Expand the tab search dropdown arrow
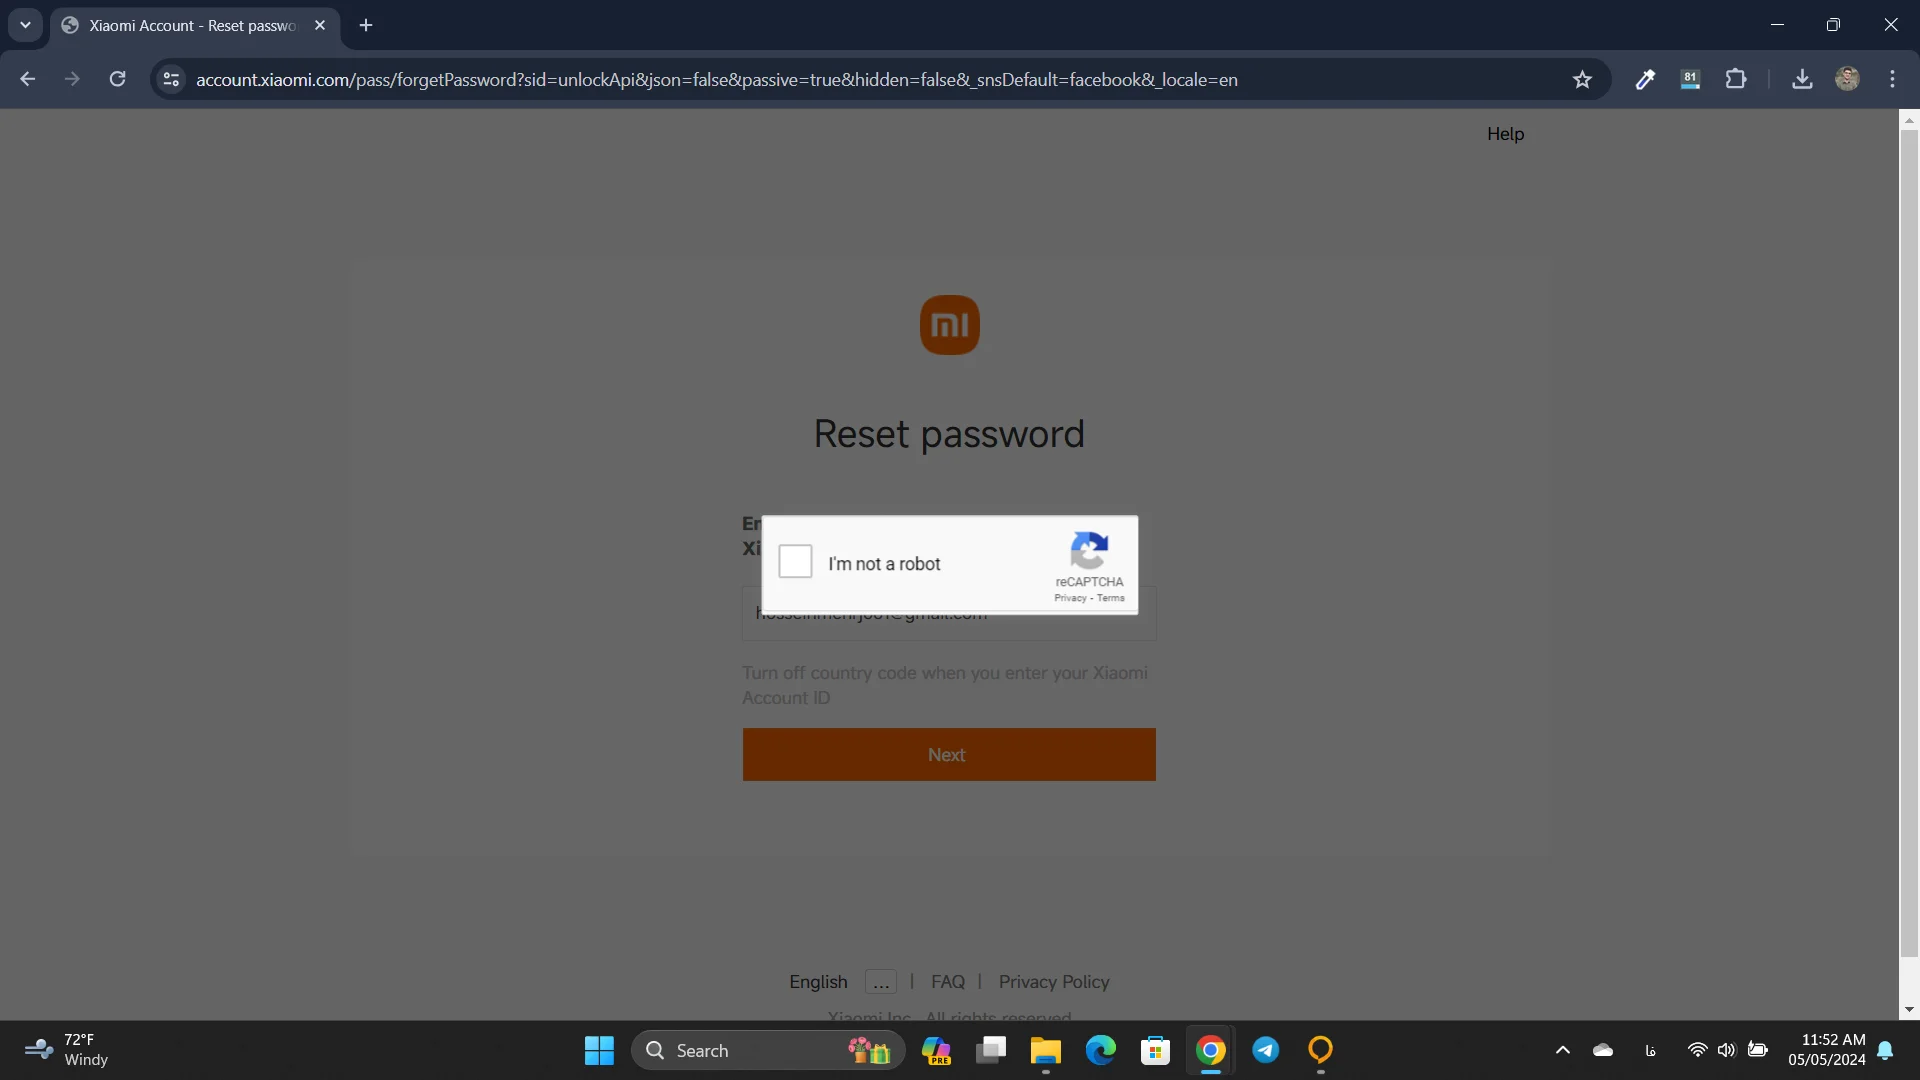This screenshot has width=1920, height=1080. [25, 25]
